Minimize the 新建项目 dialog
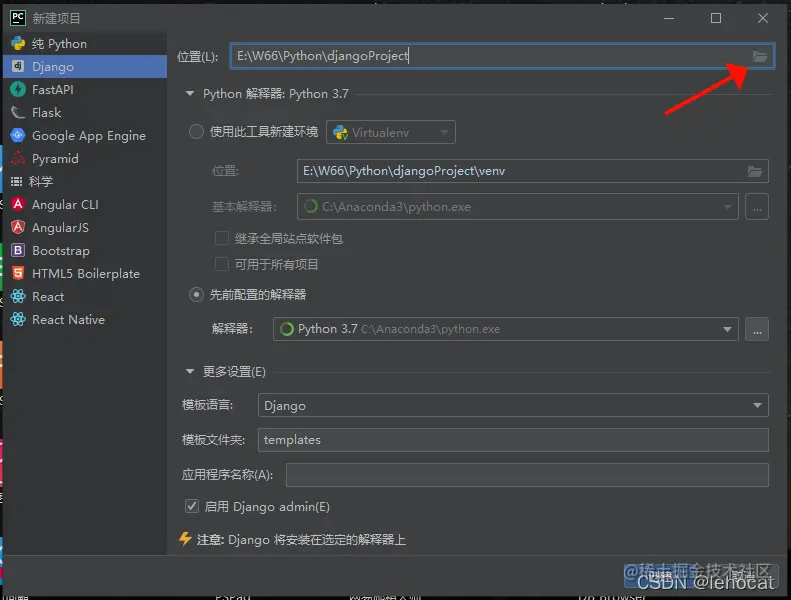 pyautogui.click(x=669, y=18)
